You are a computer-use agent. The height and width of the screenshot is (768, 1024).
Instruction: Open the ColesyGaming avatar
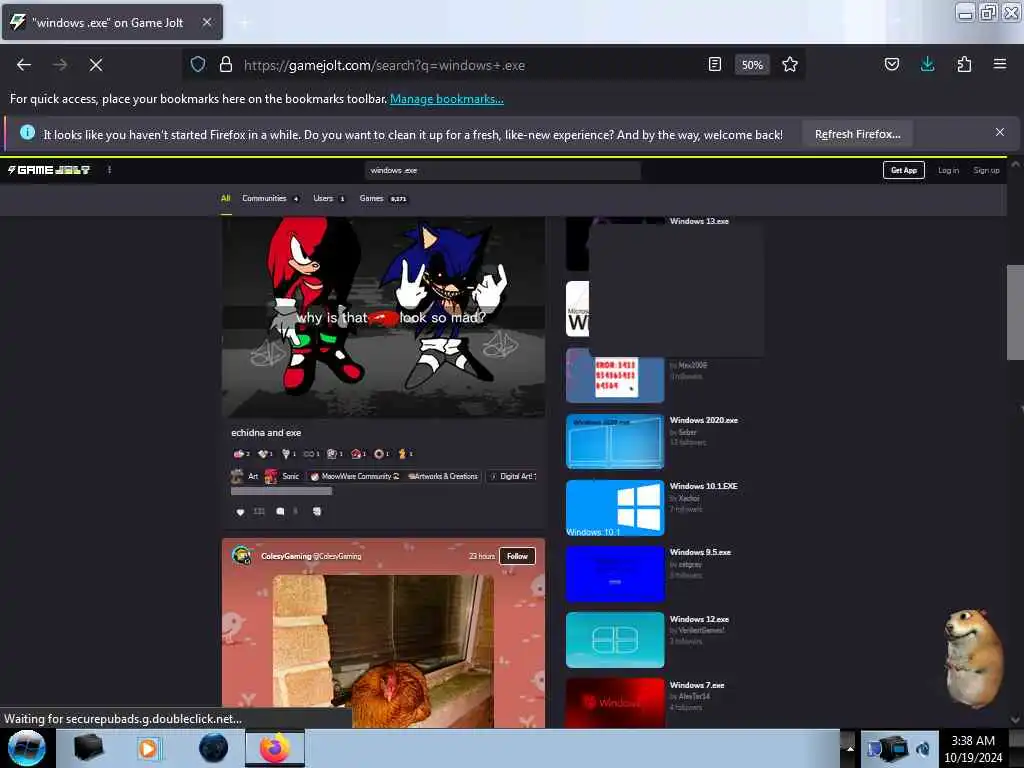[243, 556]
